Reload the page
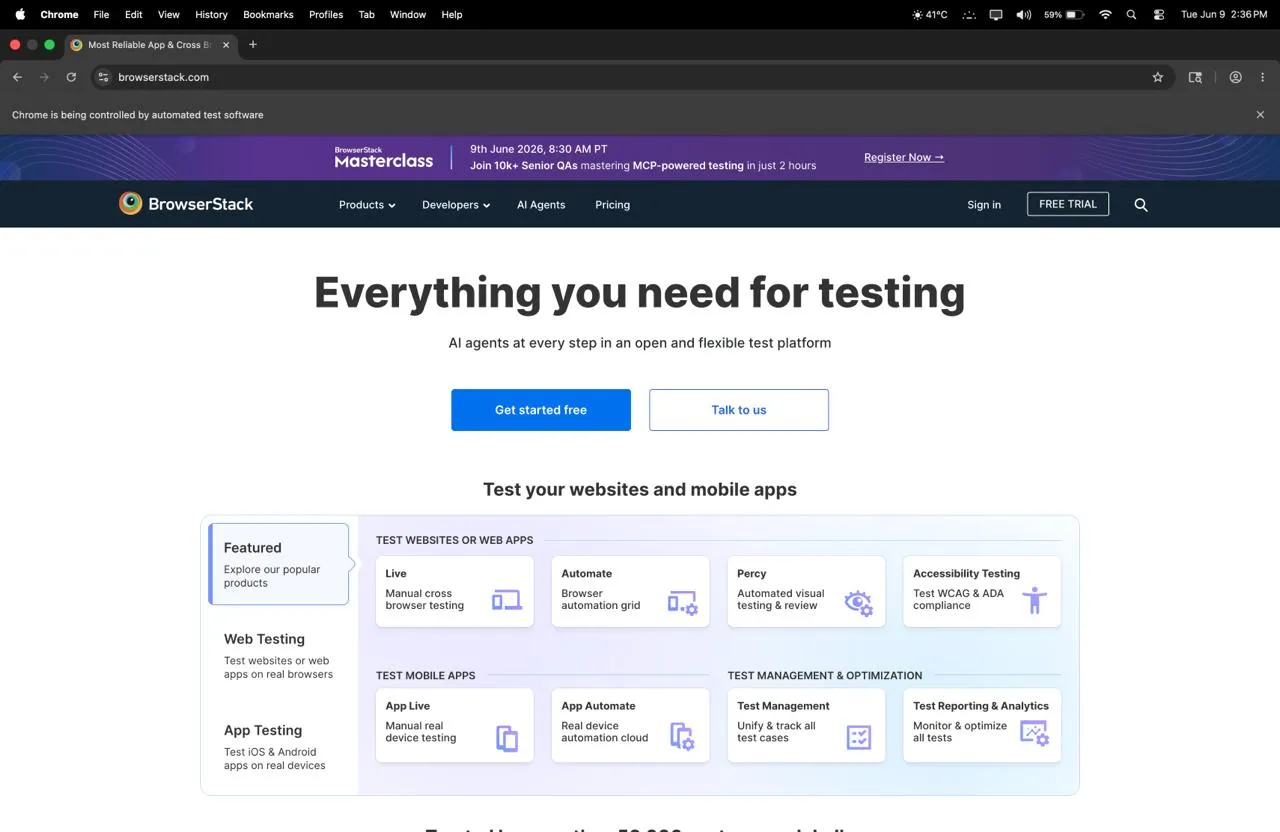Image resolution: width=1280 pixels, height=832 pixels. (71, 77)
